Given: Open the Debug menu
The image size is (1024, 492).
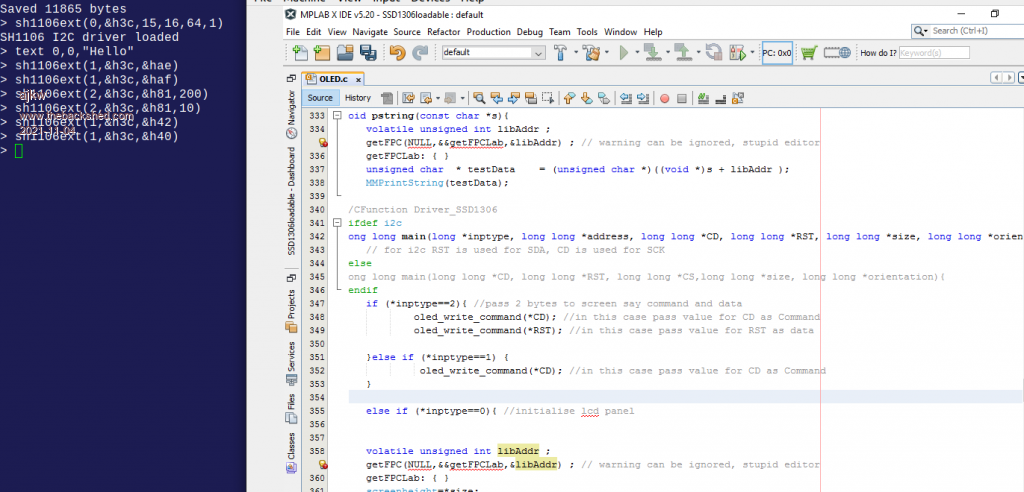Looking at the screenshot, I should pos(530,31).
